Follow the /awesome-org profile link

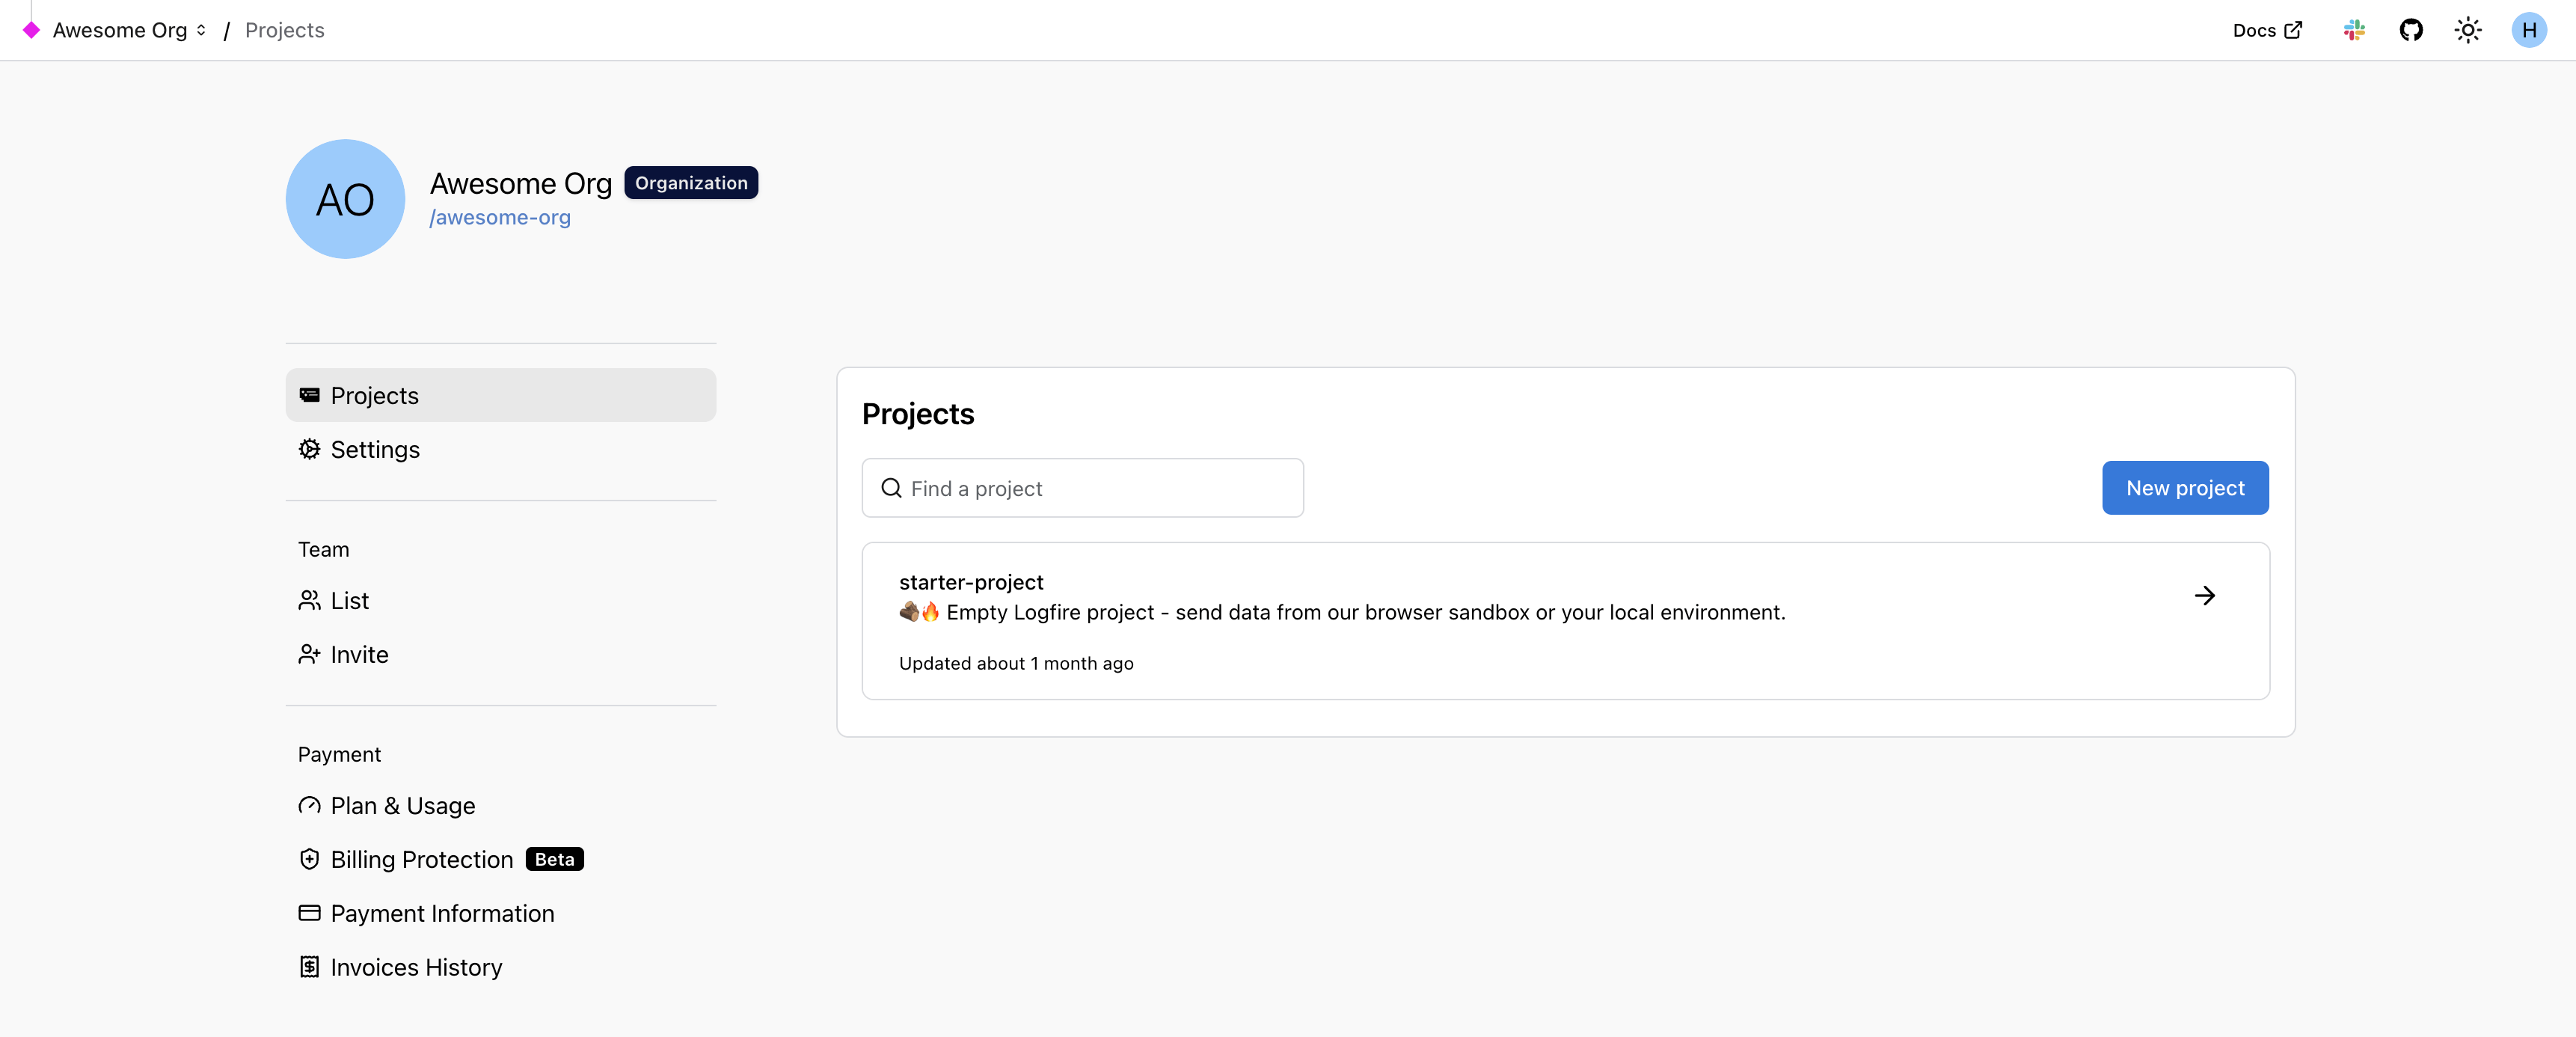(x=500, y=217)
